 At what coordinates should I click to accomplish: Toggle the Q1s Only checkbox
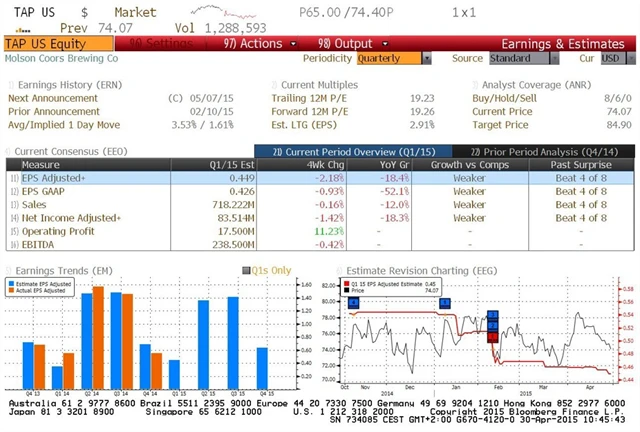[x=245, y=269]
